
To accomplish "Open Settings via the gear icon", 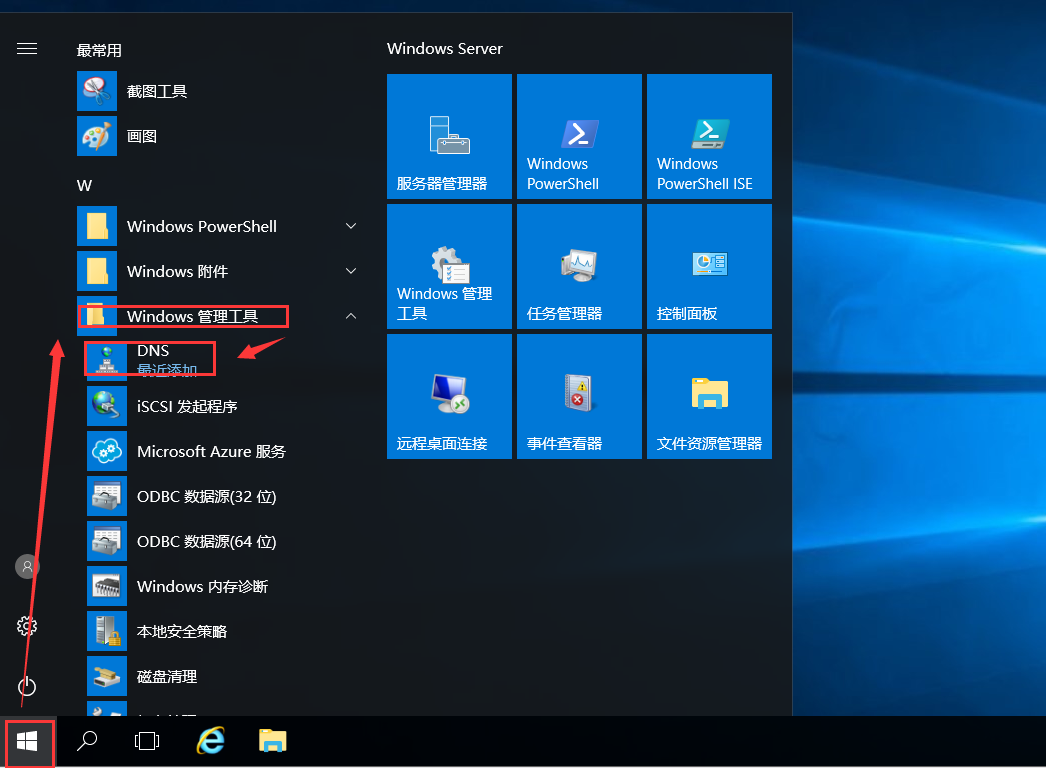I will tap(27, 626).
